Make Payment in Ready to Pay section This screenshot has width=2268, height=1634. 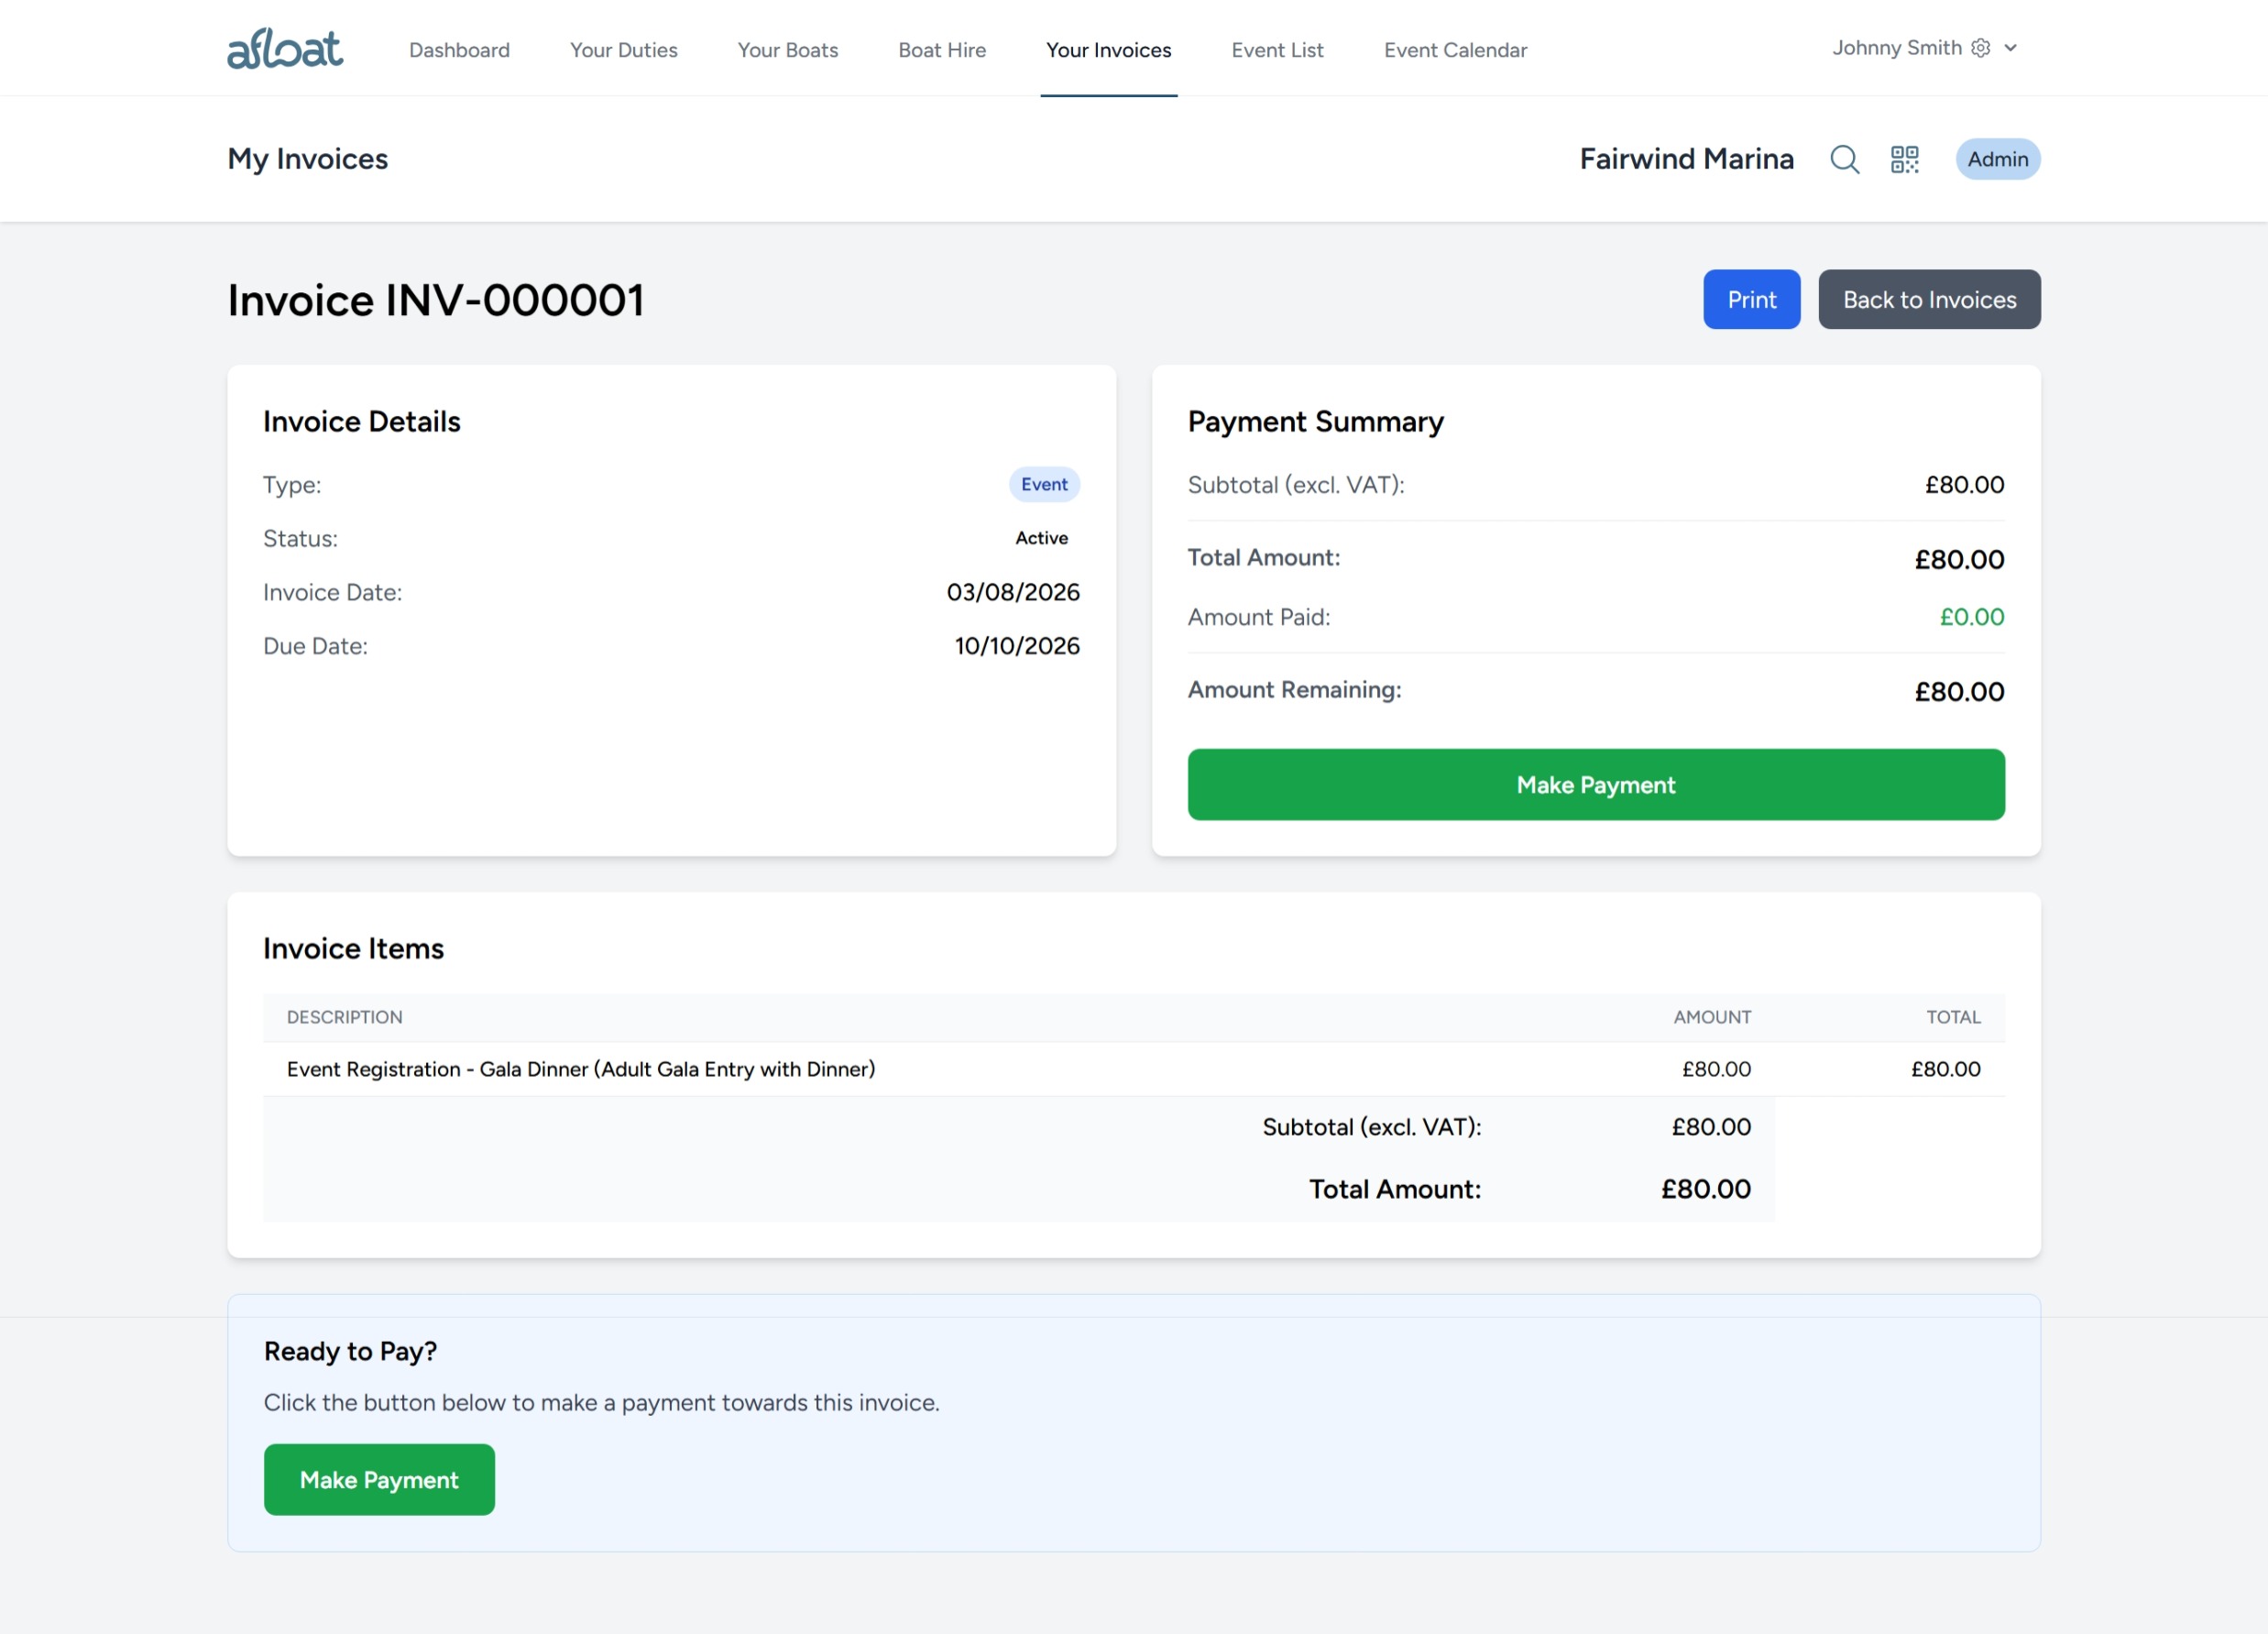pos(379,1480)
